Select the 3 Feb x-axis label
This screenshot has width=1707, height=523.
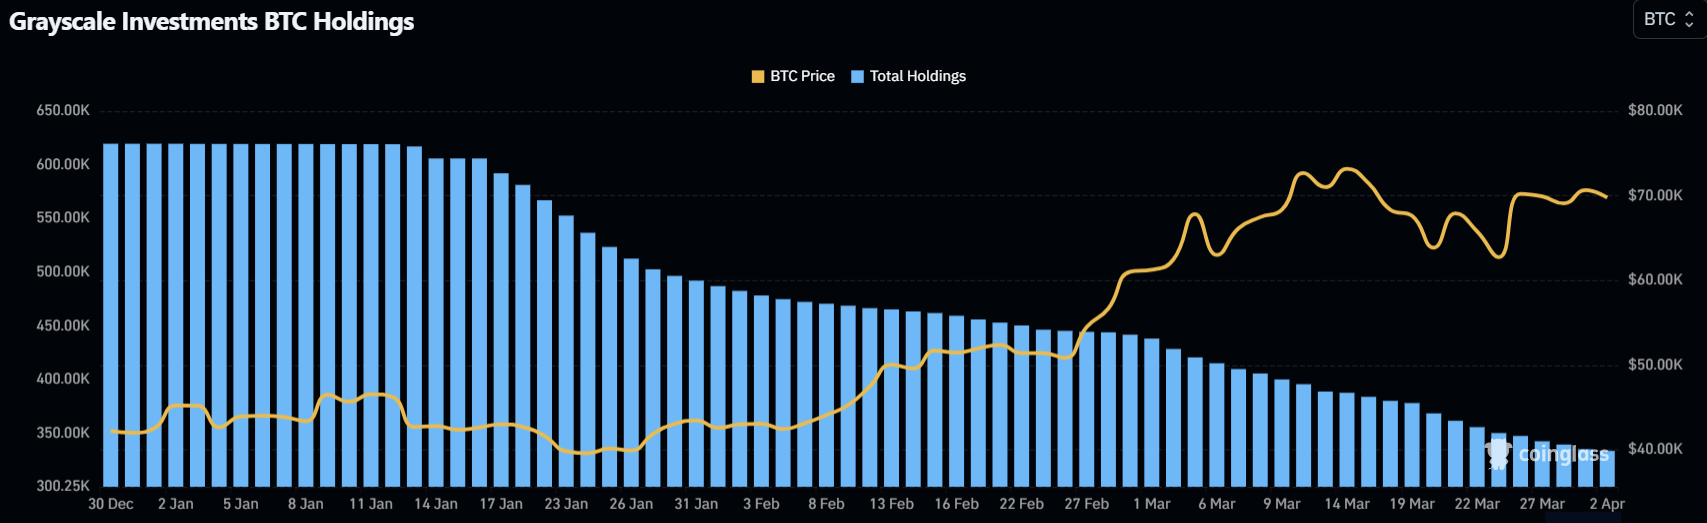(761, 504)
